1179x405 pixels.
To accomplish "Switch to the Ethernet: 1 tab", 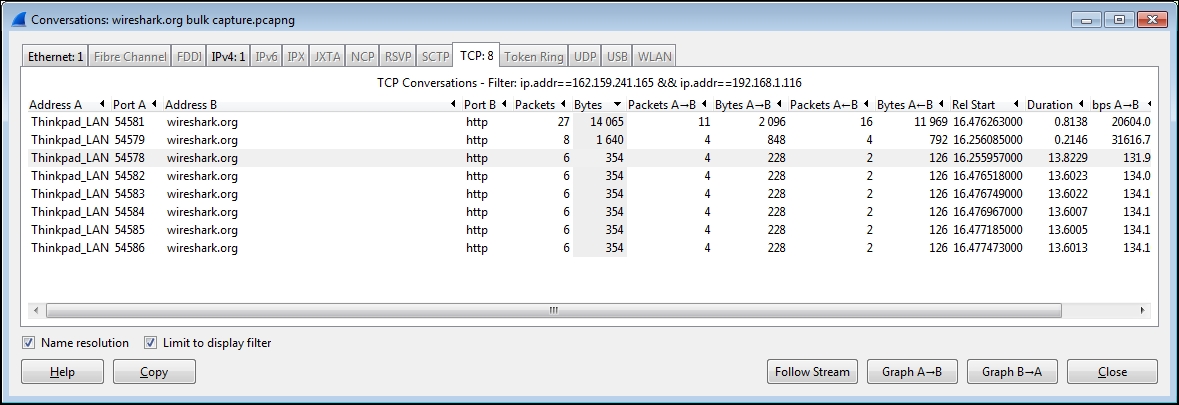I will [x=56, y=56].
